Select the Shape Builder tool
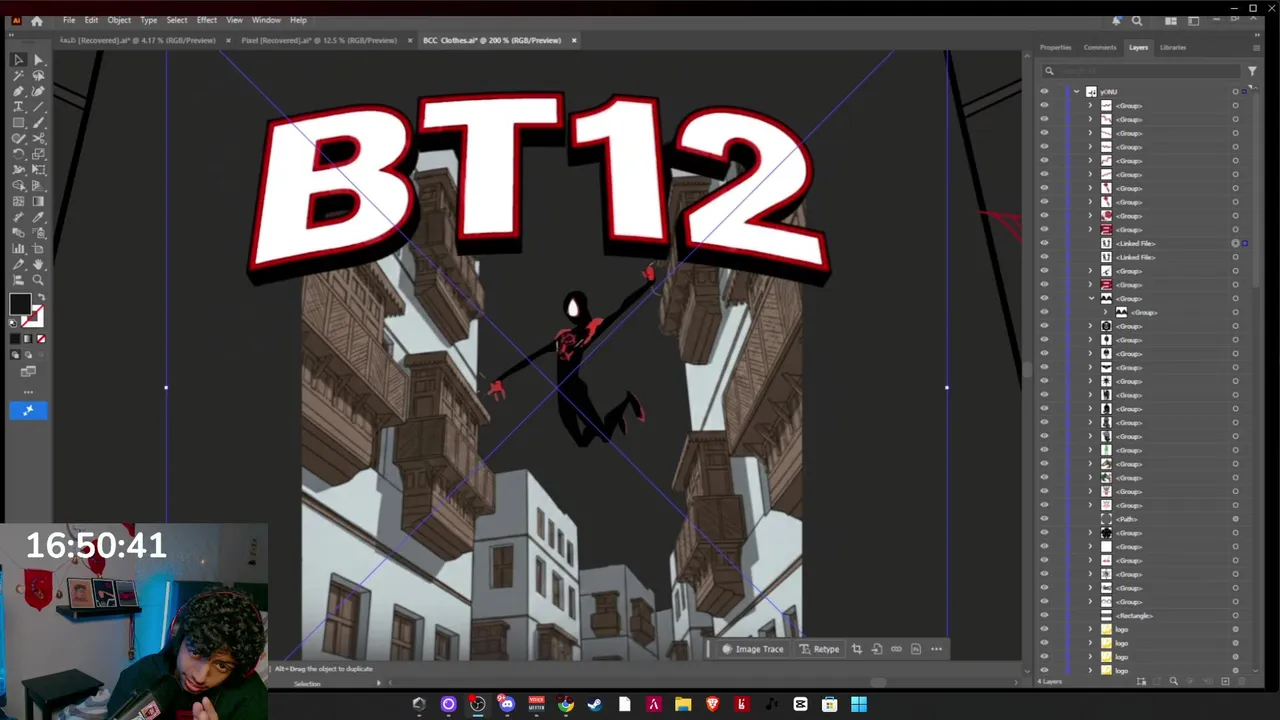Viewport: 1280px width, 720px height. point(18,185)
